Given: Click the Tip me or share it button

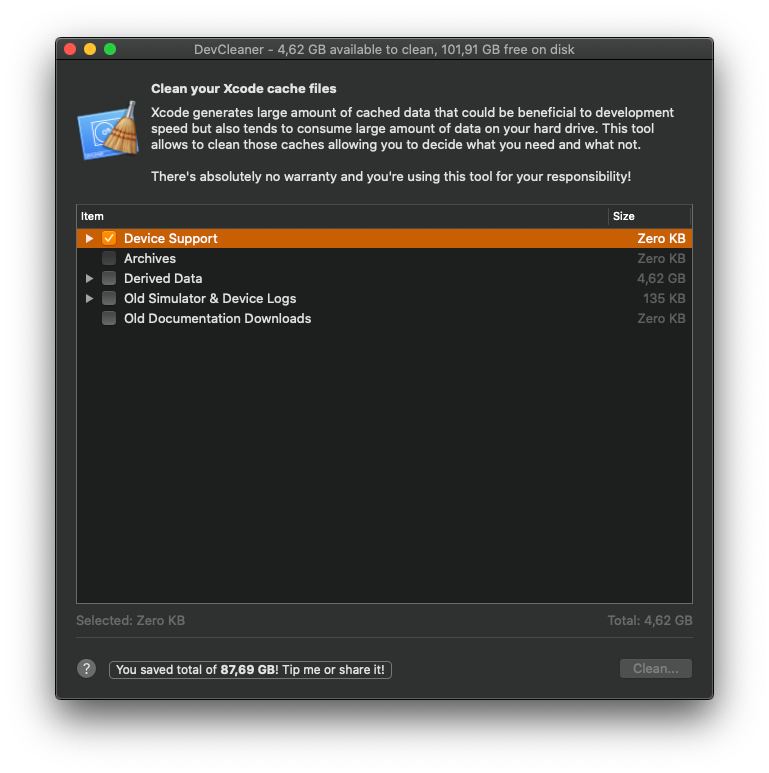Looking at the screenshot, I should click(x=250, y=669).
